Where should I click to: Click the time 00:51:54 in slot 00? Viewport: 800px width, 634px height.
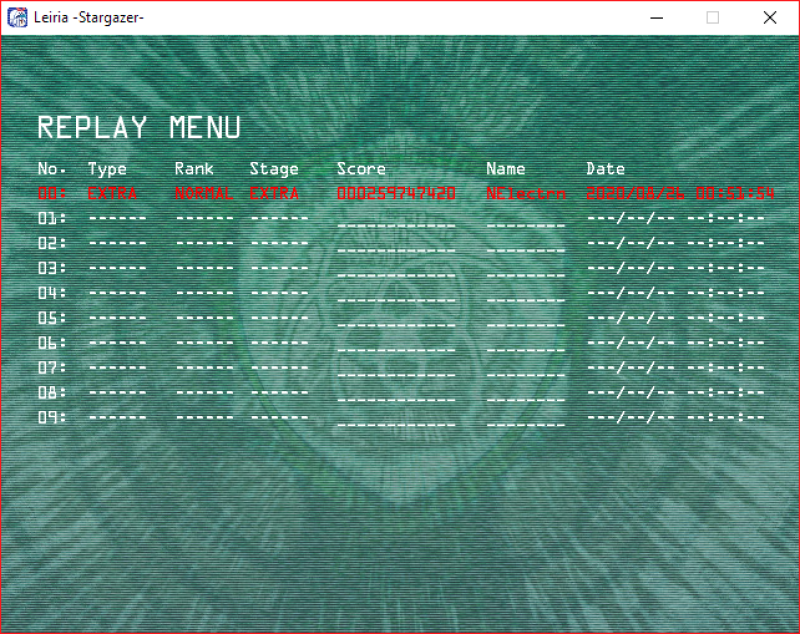(735, 193)
